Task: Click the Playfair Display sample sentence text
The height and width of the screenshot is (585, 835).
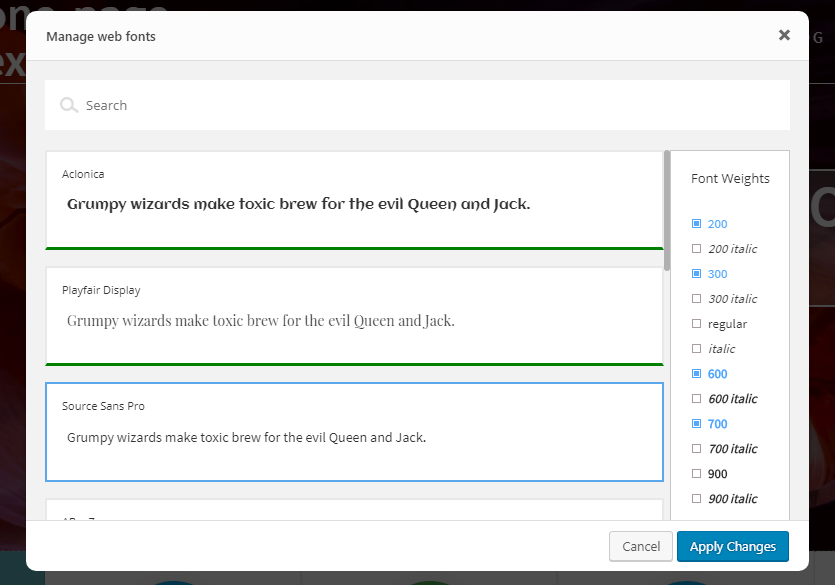Action: coord(260,321)
